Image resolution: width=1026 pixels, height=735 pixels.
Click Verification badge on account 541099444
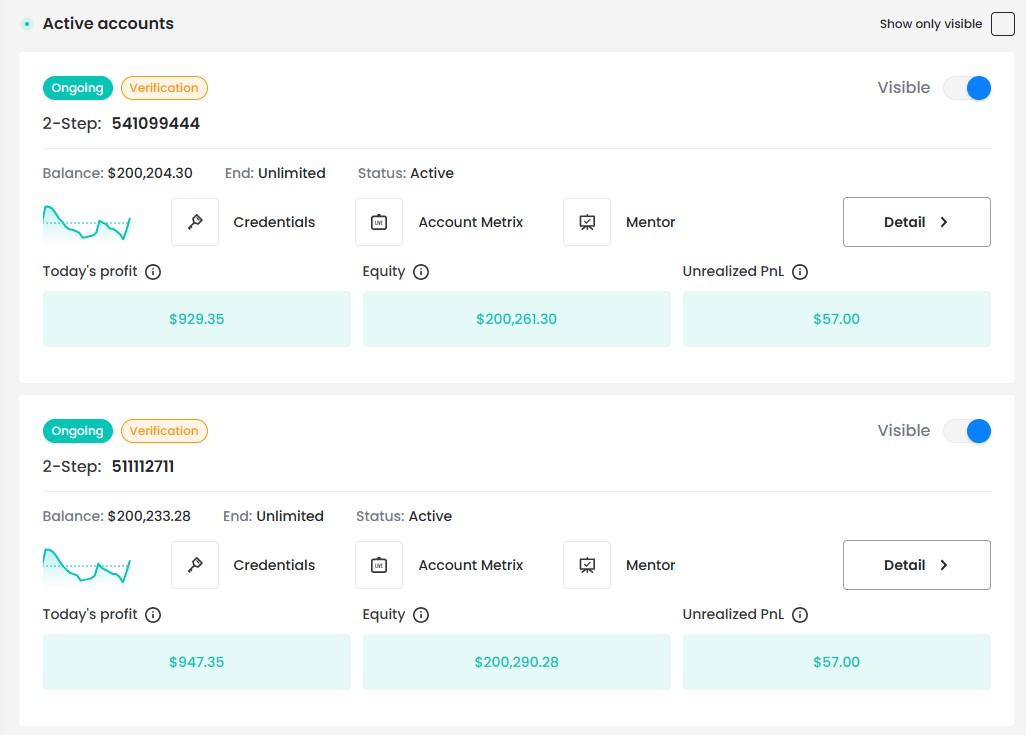[164, 88]
